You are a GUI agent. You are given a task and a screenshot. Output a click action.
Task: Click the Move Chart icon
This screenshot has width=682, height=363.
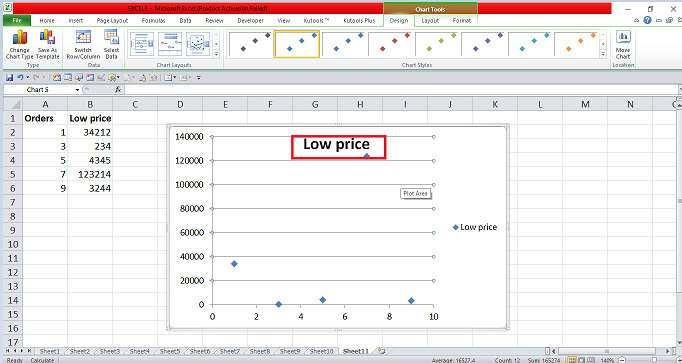(x=623, y=45)
